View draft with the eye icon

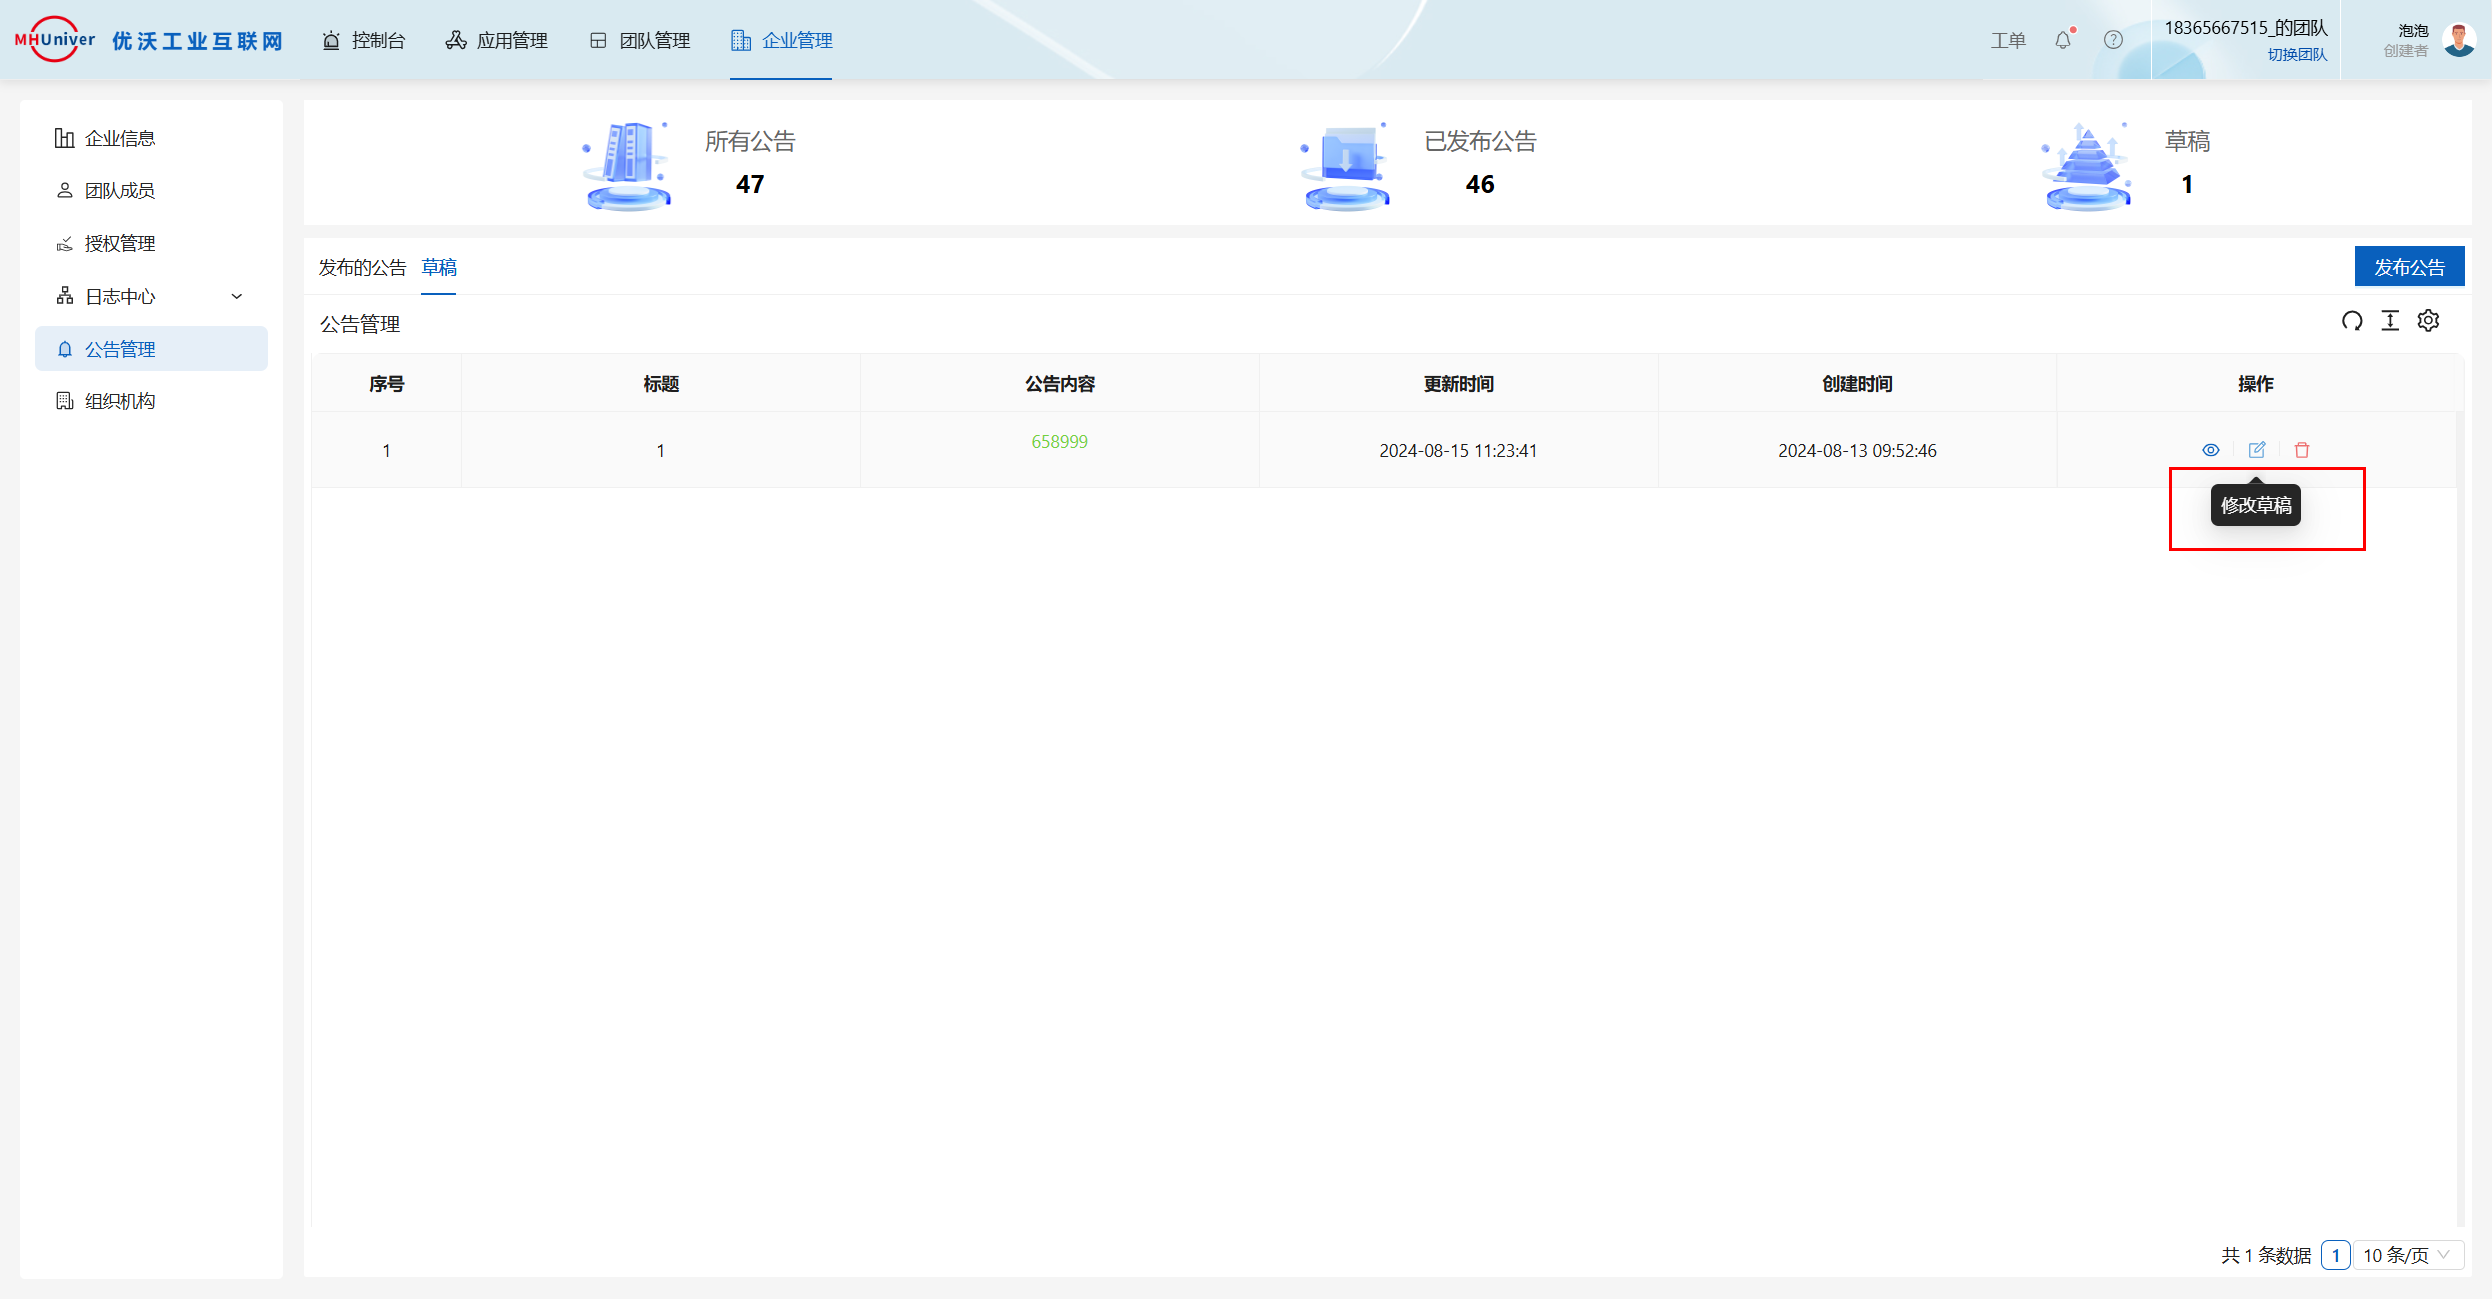2211,450
